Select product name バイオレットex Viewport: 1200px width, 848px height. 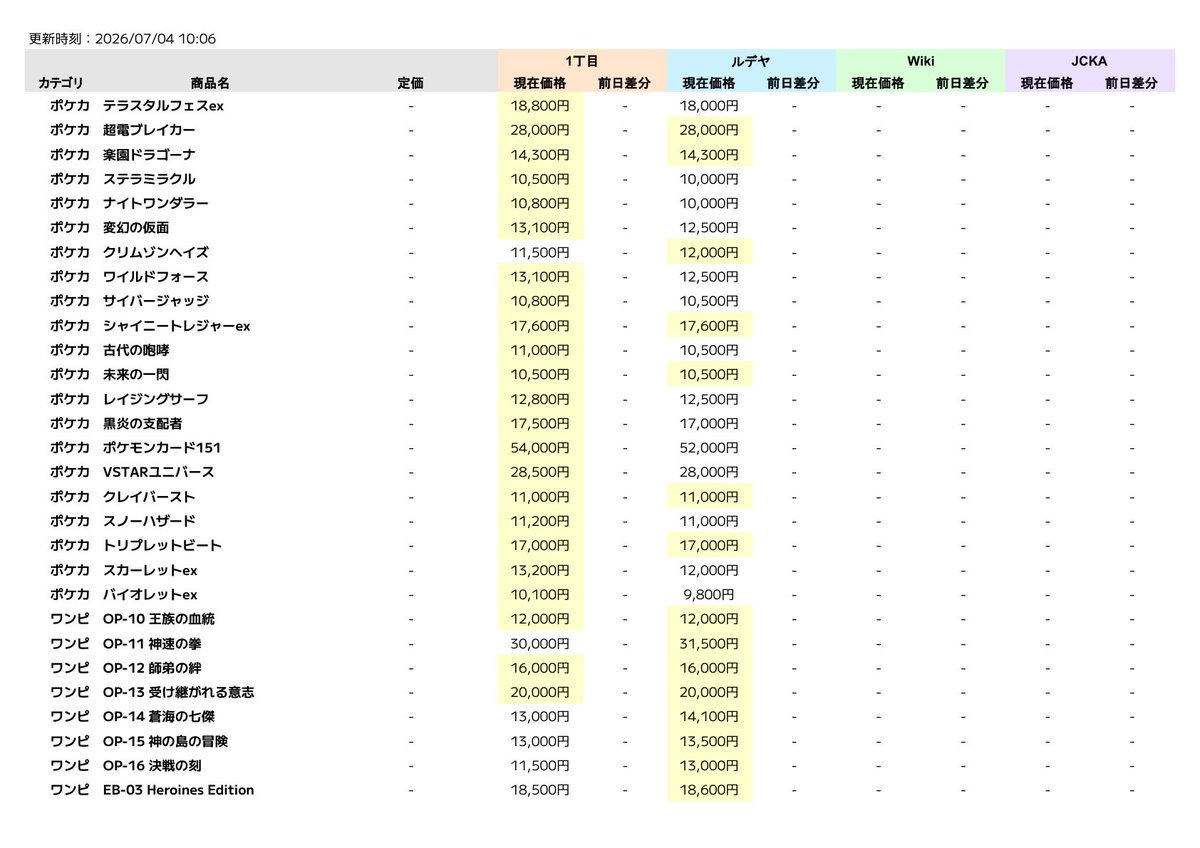(x=150, y=594)
